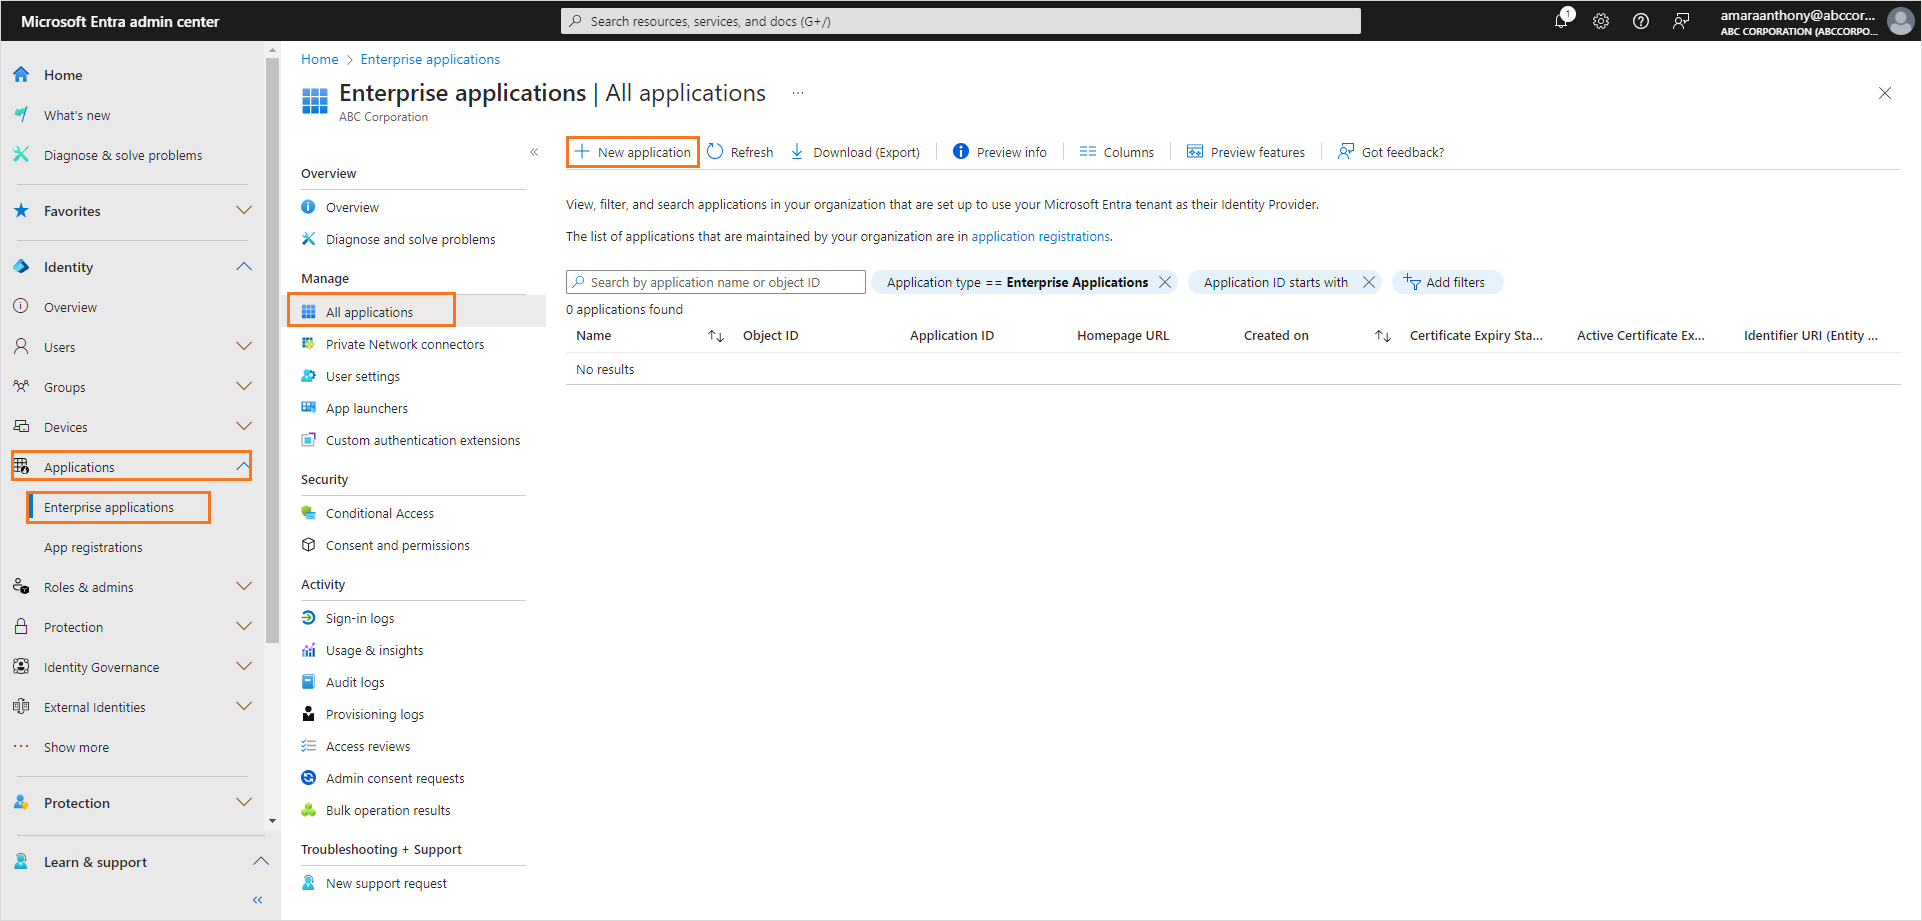Click the New application button
Image resolution: width=1922 pixels, height=921 pixels.
point(633,152)
